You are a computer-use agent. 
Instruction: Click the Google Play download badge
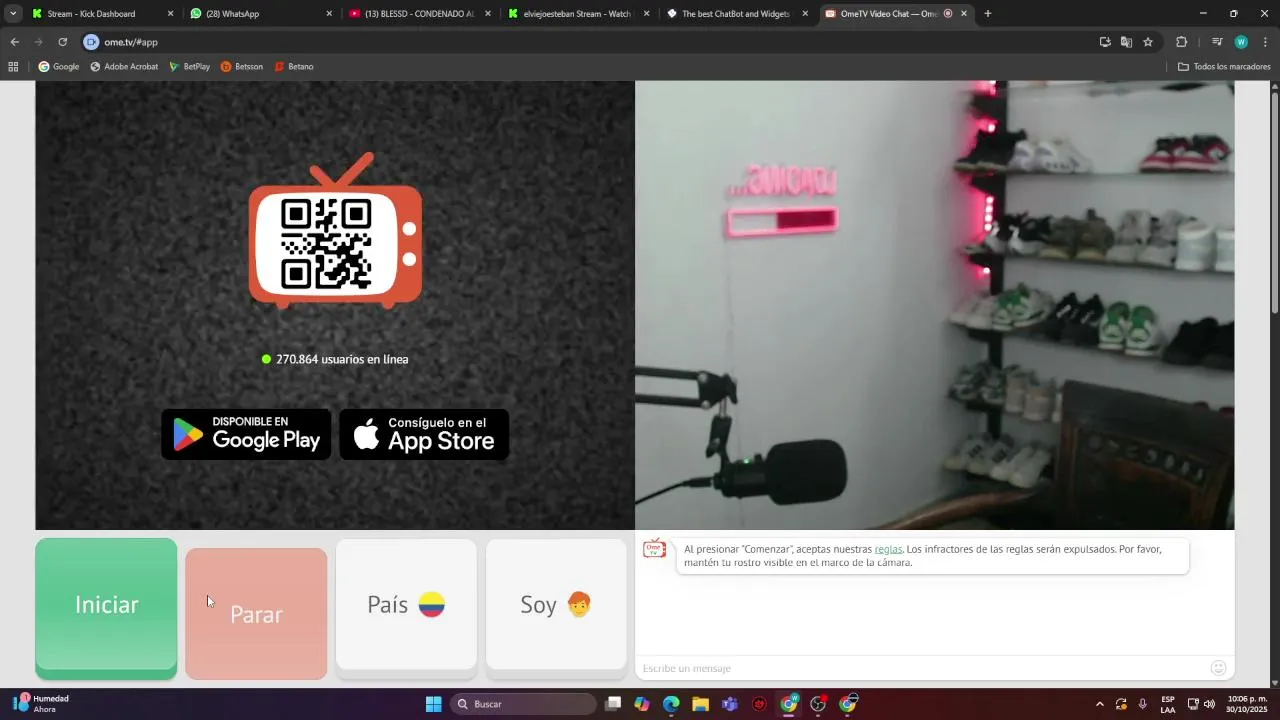[246, 434]
